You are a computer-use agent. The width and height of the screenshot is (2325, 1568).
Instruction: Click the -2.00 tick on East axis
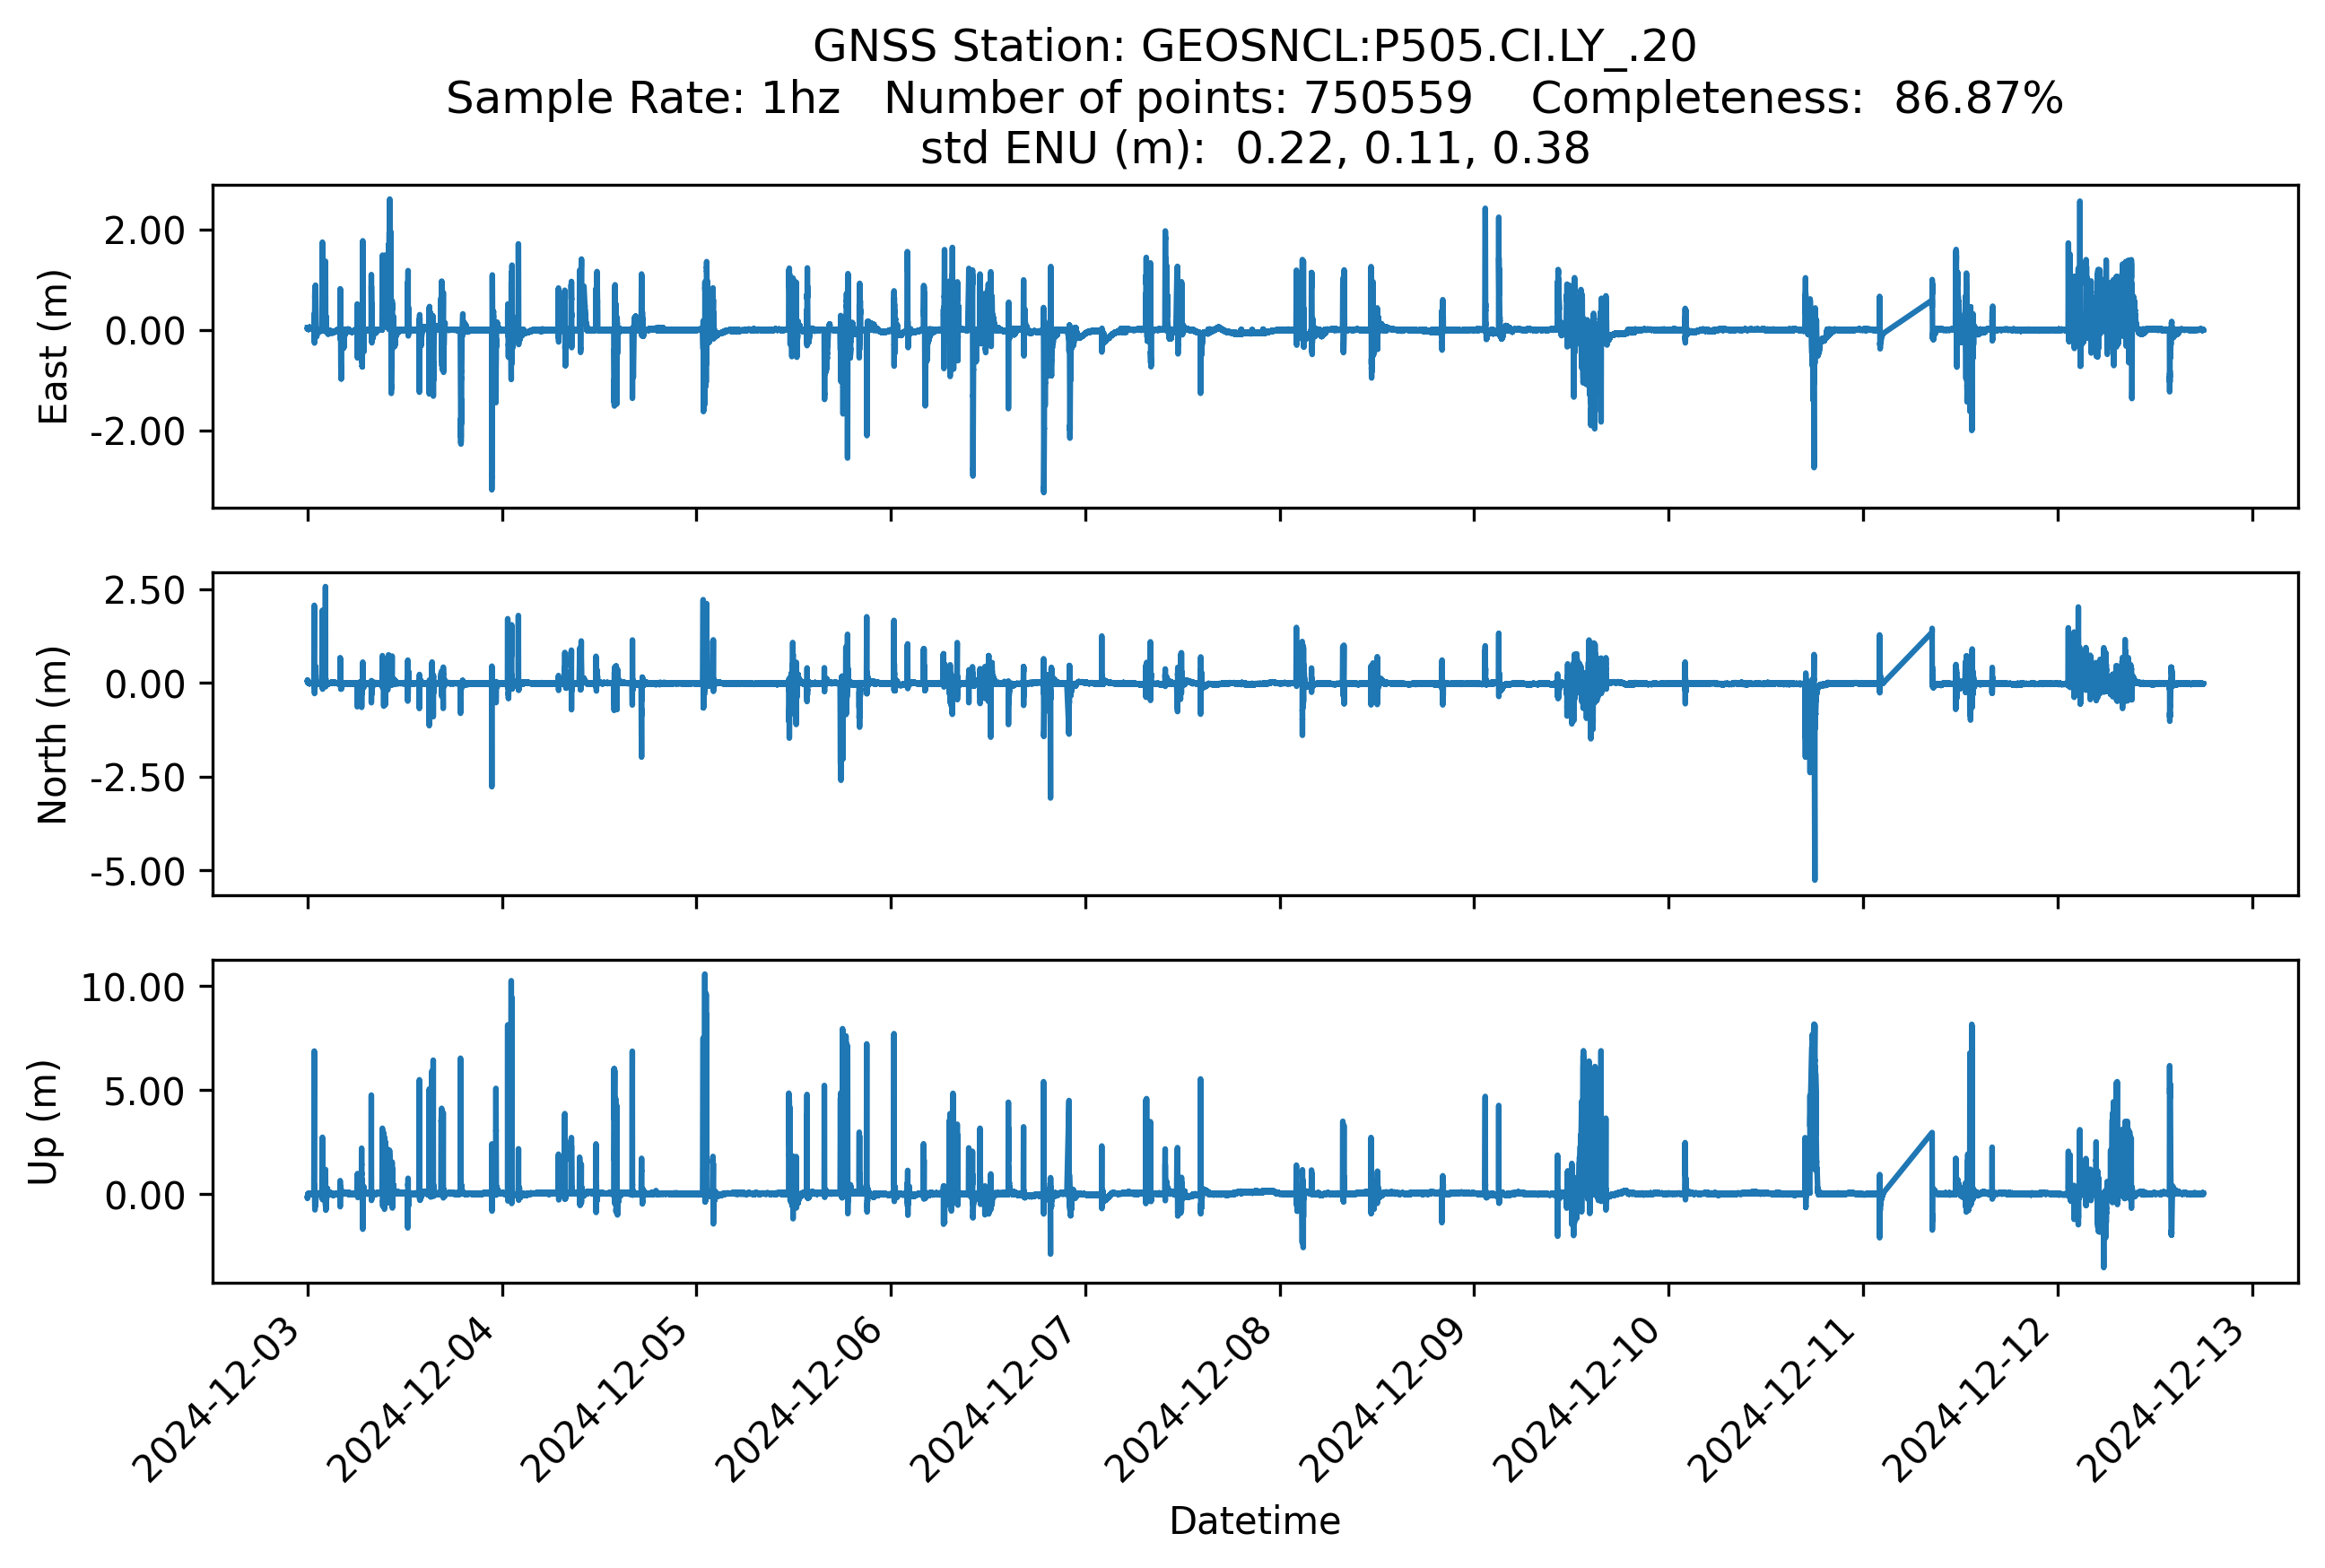coord(138,432)
